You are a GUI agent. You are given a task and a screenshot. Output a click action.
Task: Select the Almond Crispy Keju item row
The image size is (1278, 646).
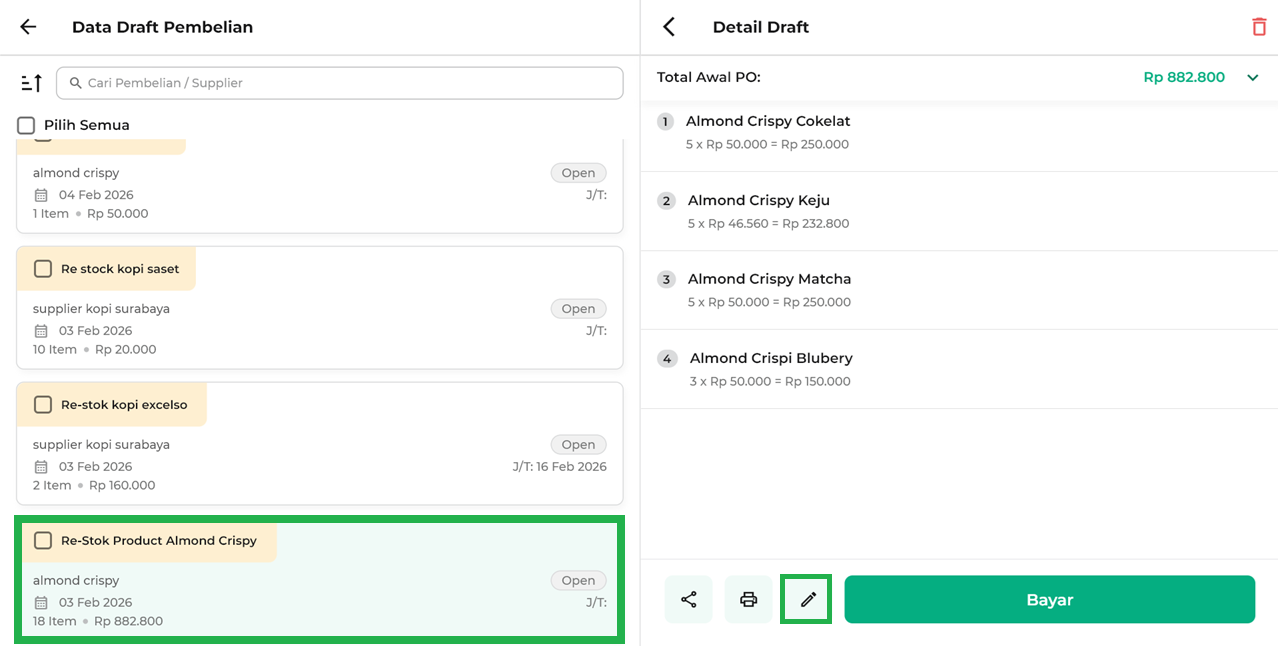coord(958,211)
